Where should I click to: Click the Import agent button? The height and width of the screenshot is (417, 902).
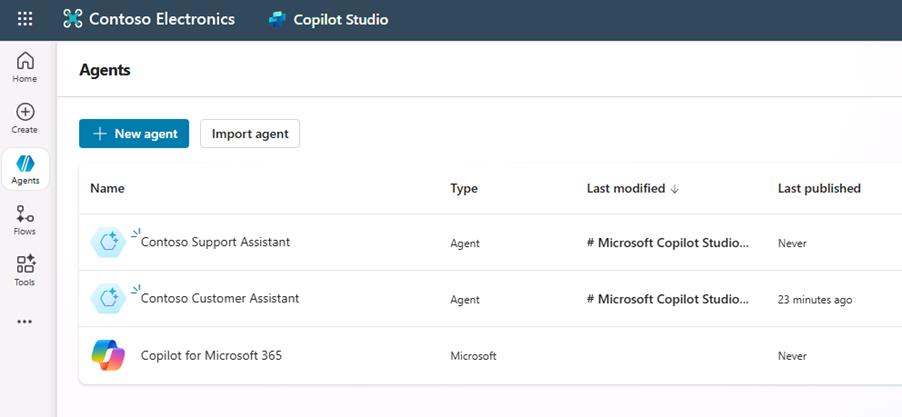tap(250, 133)
